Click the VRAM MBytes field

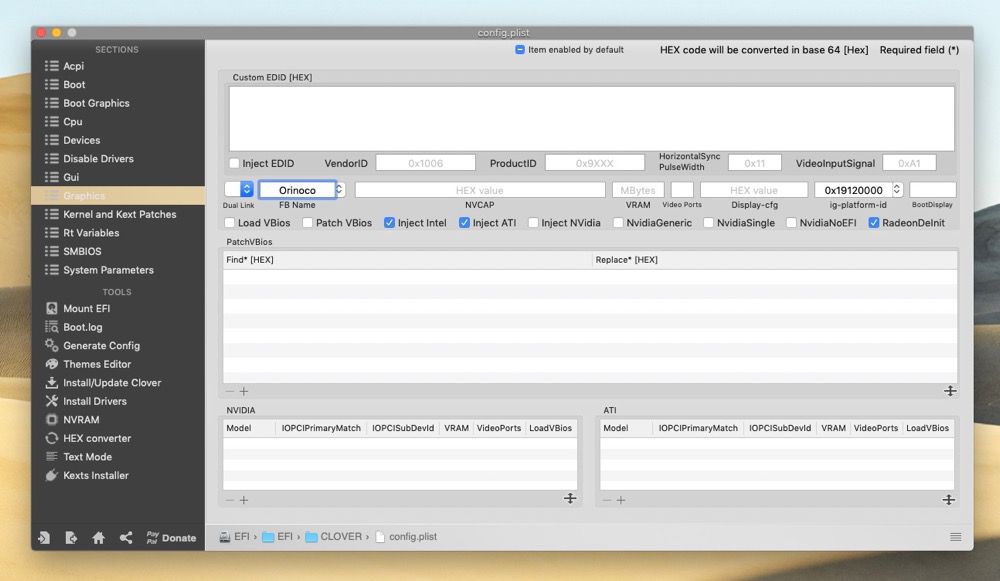tap(638, 190)
